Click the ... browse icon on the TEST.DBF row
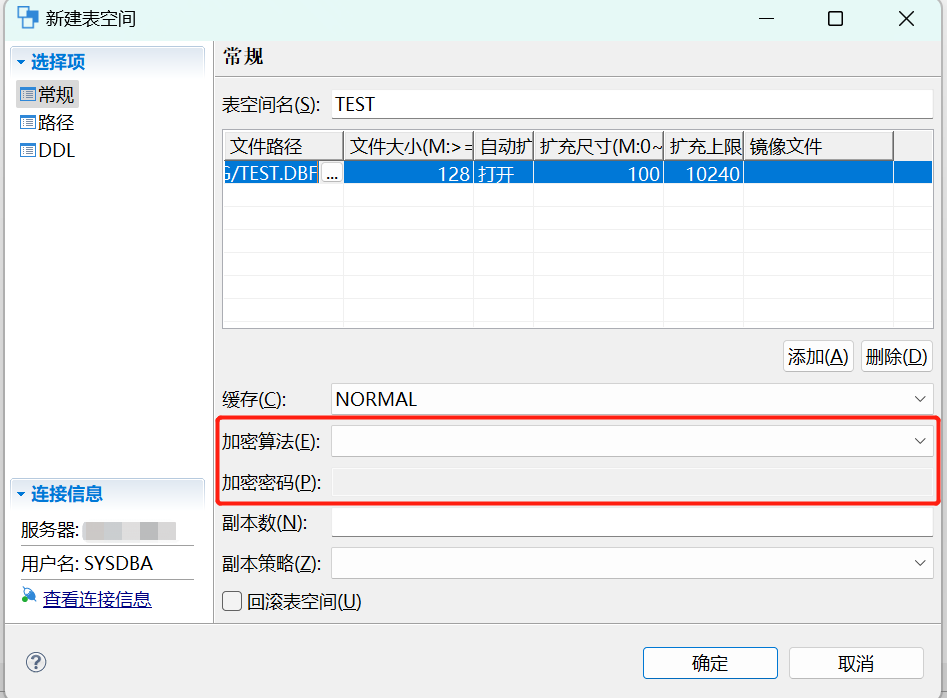This screenshot has width=947, height=698. [x=333, y=171]
